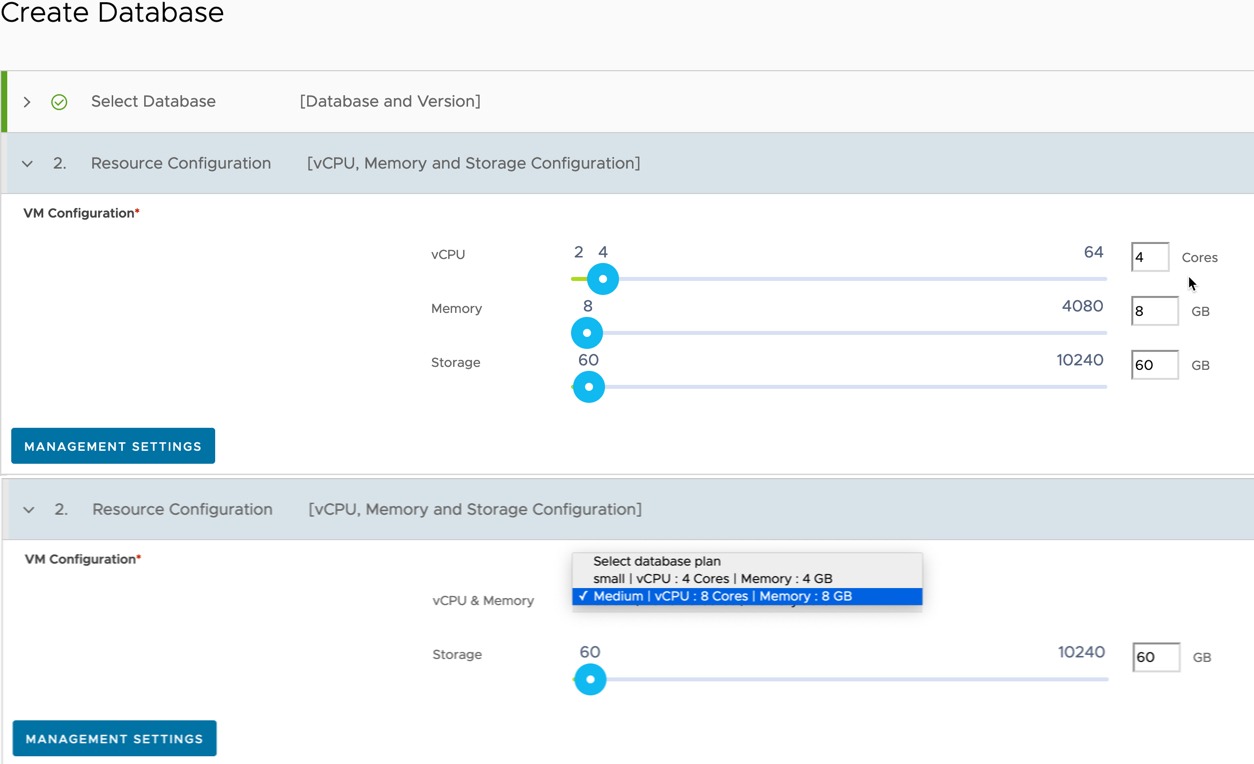Click the Memory slider maximum value 4080
Viewport: 1254px width, 764px height.
pos(1083,306)
